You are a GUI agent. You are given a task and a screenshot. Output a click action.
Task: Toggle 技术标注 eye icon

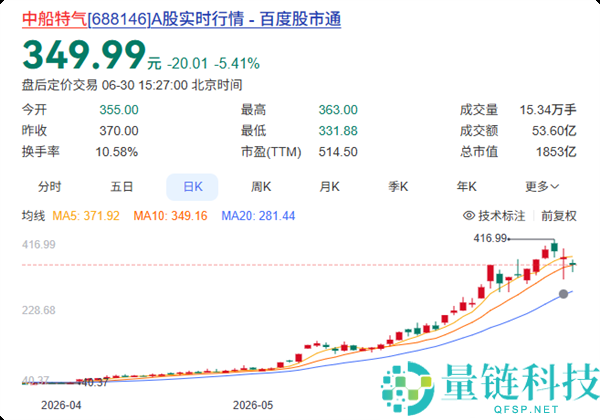point(469,216)
